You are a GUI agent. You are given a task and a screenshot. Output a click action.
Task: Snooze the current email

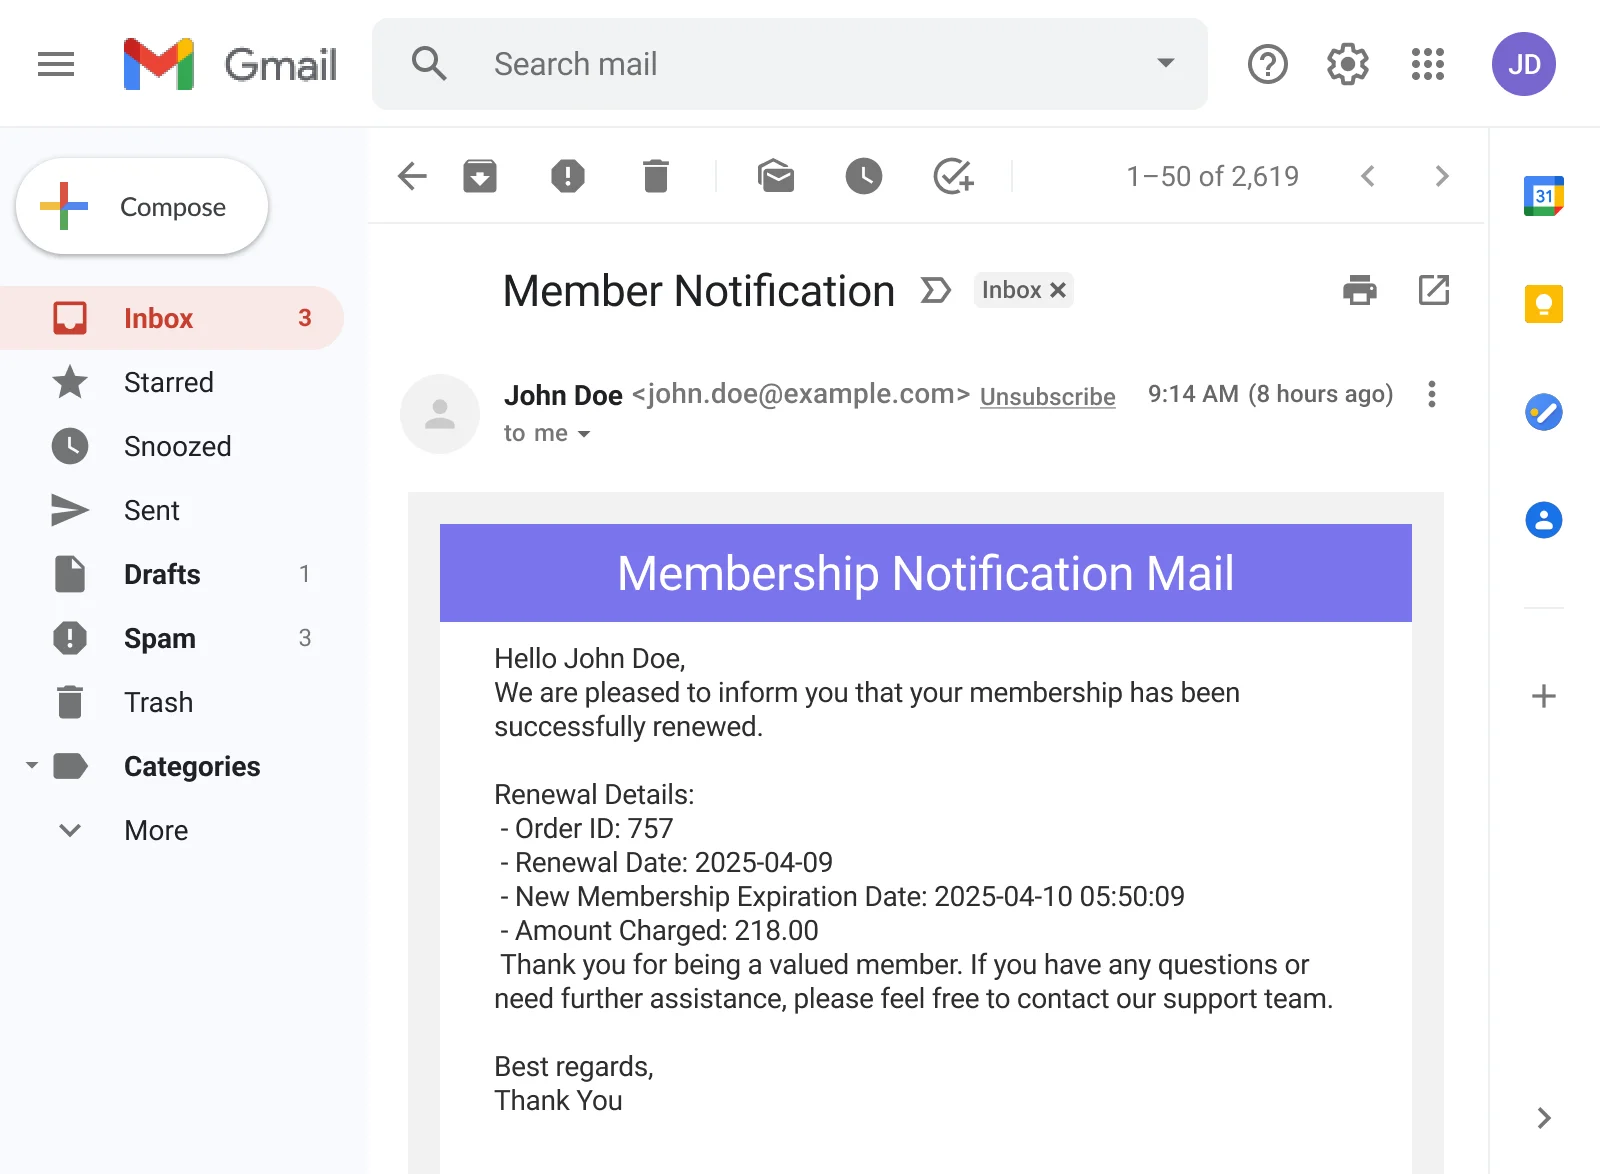(864, 176)
